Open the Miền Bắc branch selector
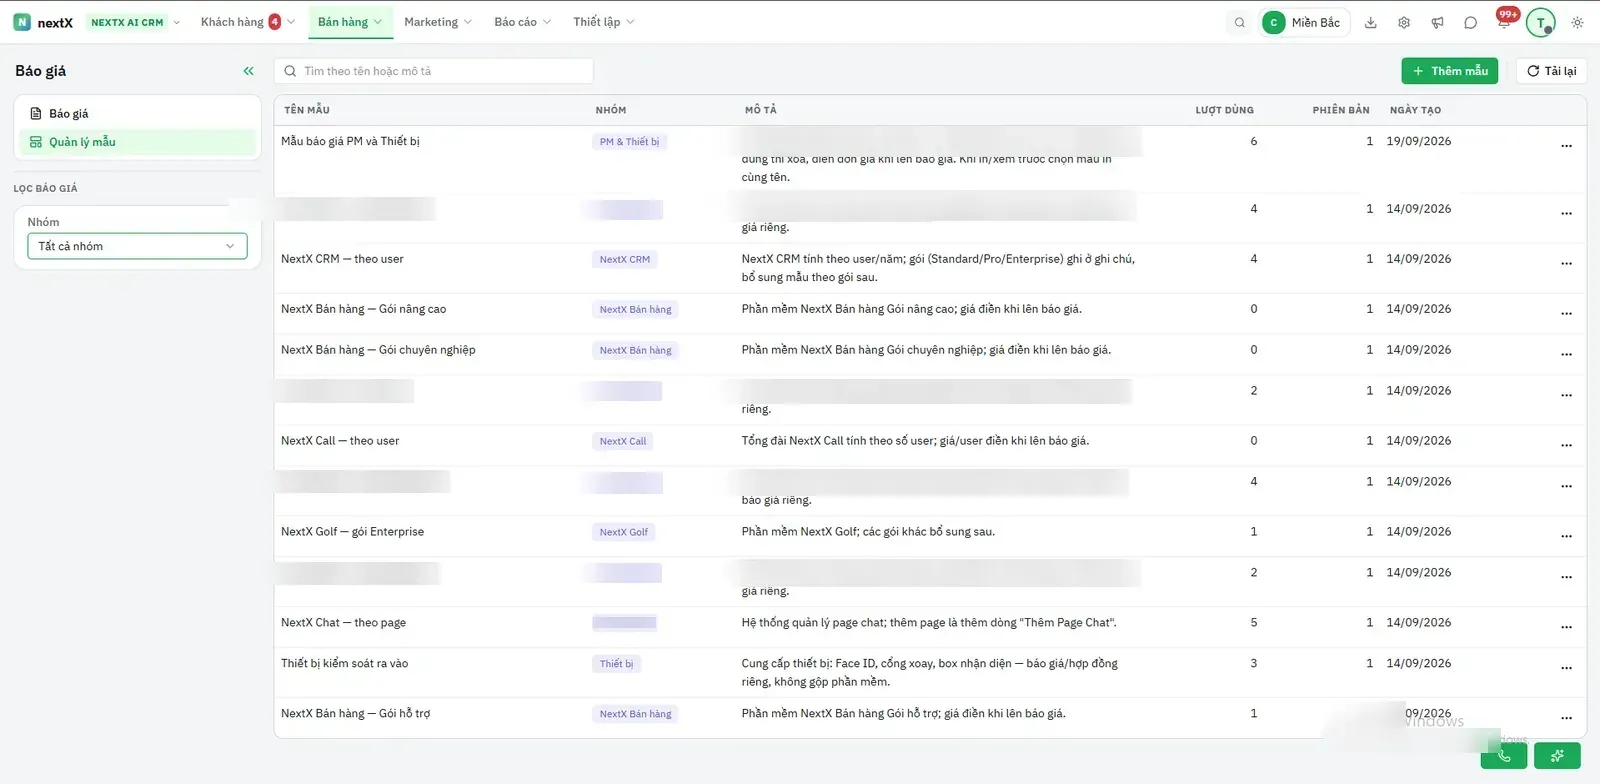 click(x=1305, y=23)
